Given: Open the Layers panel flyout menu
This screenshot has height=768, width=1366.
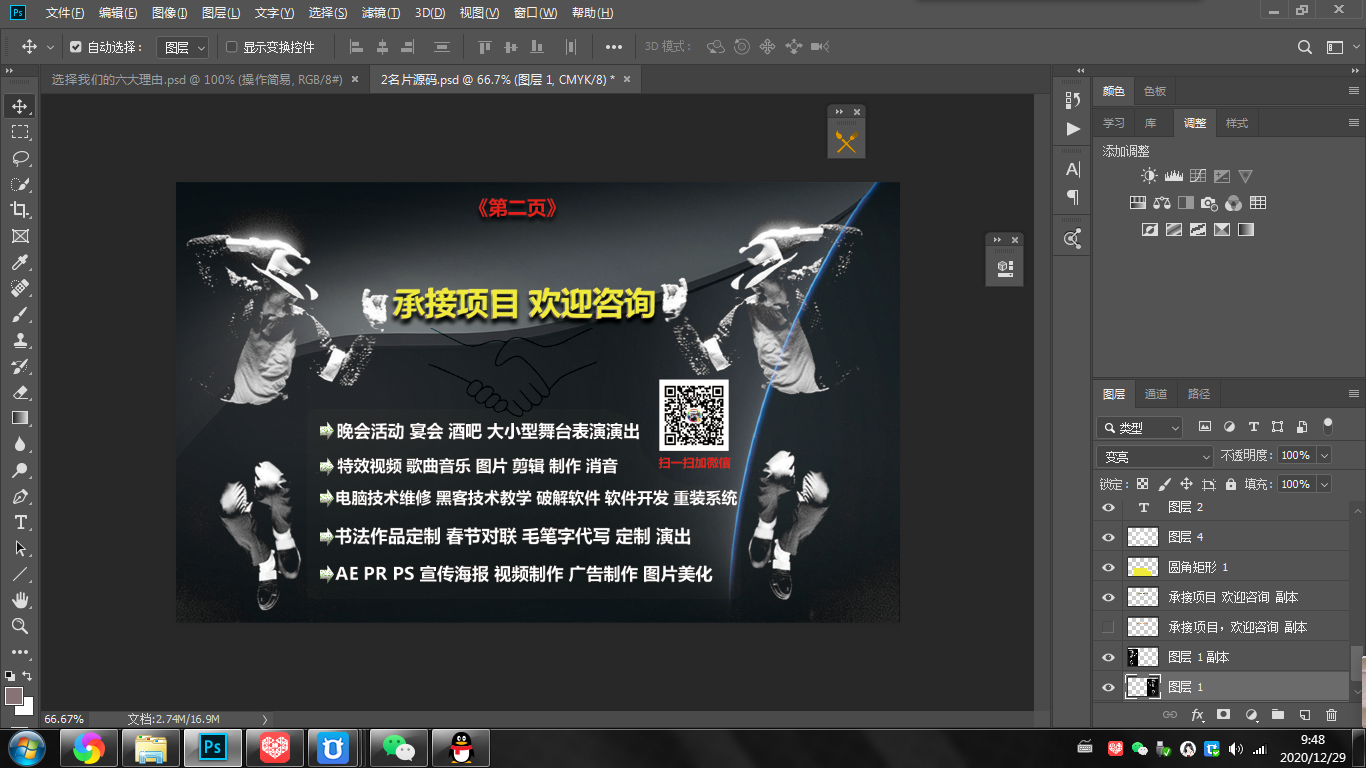Looking at the screenshot, I should (1354, 394).
